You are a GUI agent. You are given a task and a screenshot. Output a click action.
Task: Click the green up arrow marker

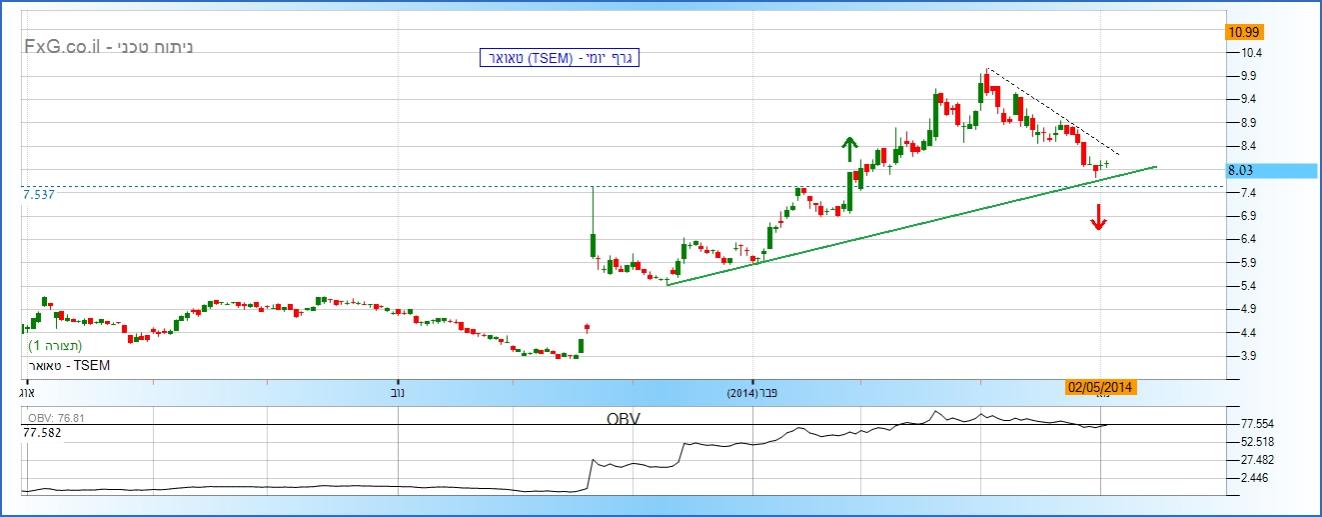(x=849, y=150)
